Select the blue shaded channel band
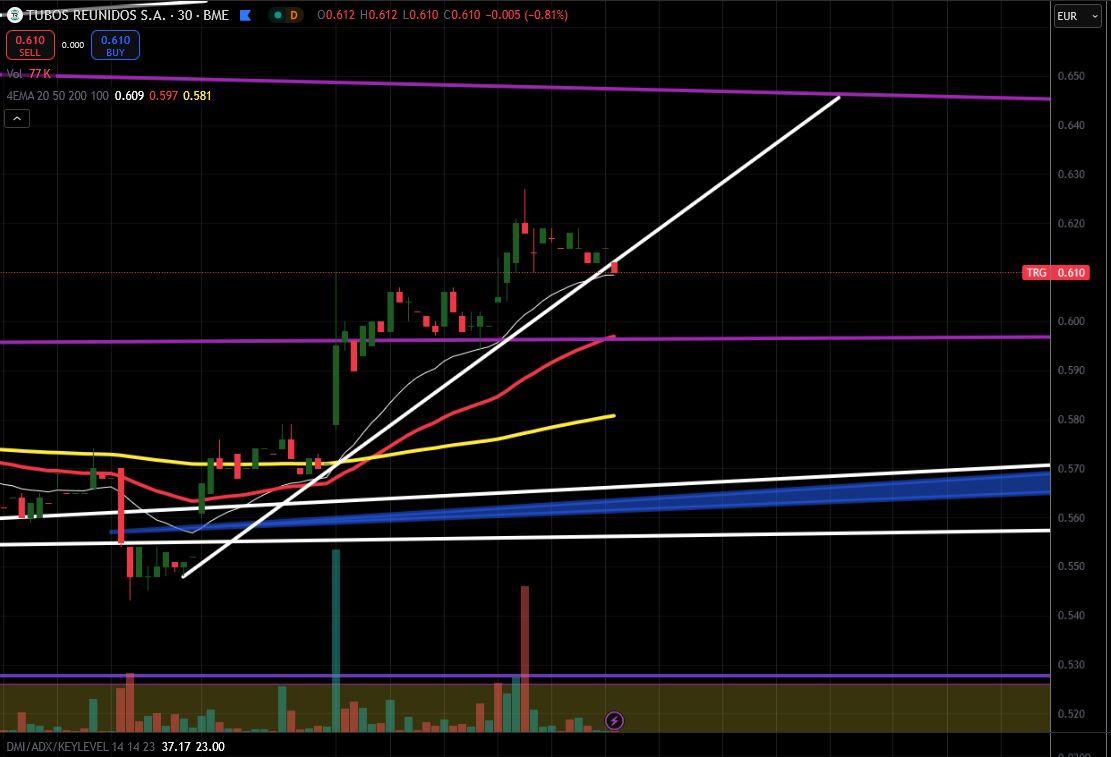 (580, 505)
